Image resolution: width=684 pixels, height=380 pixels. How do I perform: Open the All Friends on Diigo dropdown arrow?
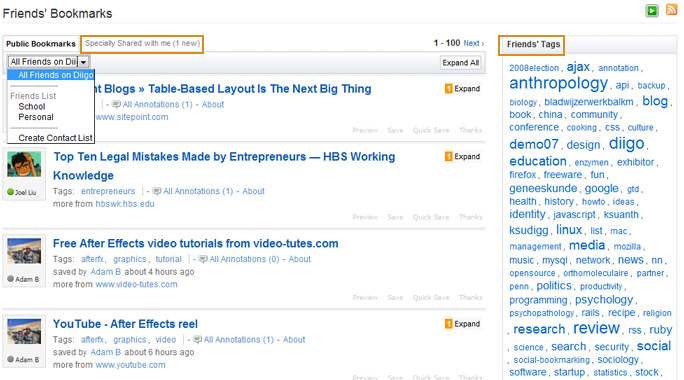[x=83, y=62]
